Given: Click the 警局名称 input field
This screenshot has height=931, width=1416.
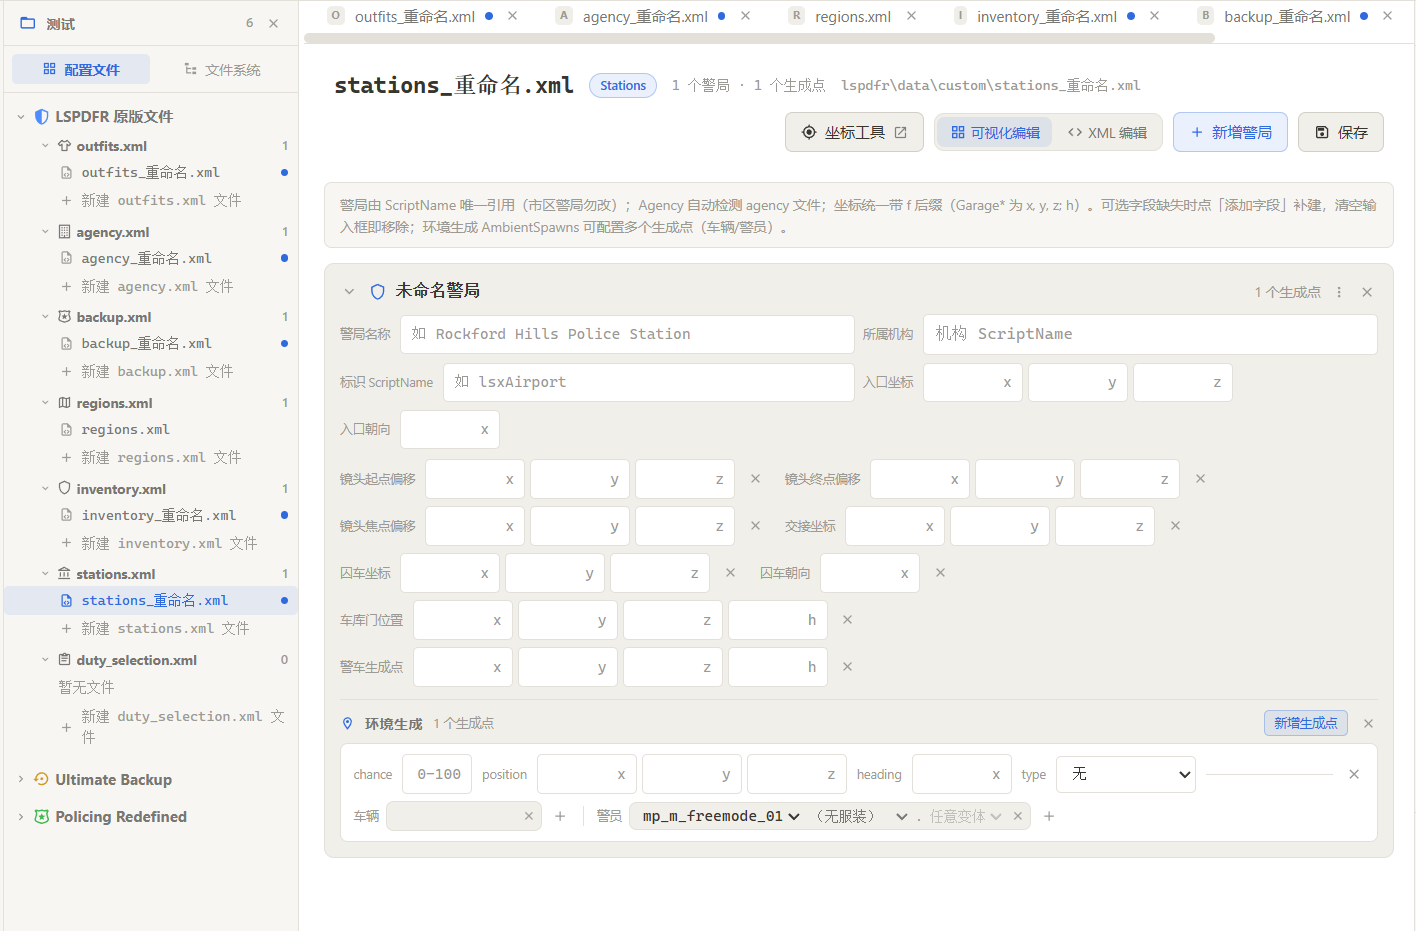Looking at the screenshot, I should point(627,334).
